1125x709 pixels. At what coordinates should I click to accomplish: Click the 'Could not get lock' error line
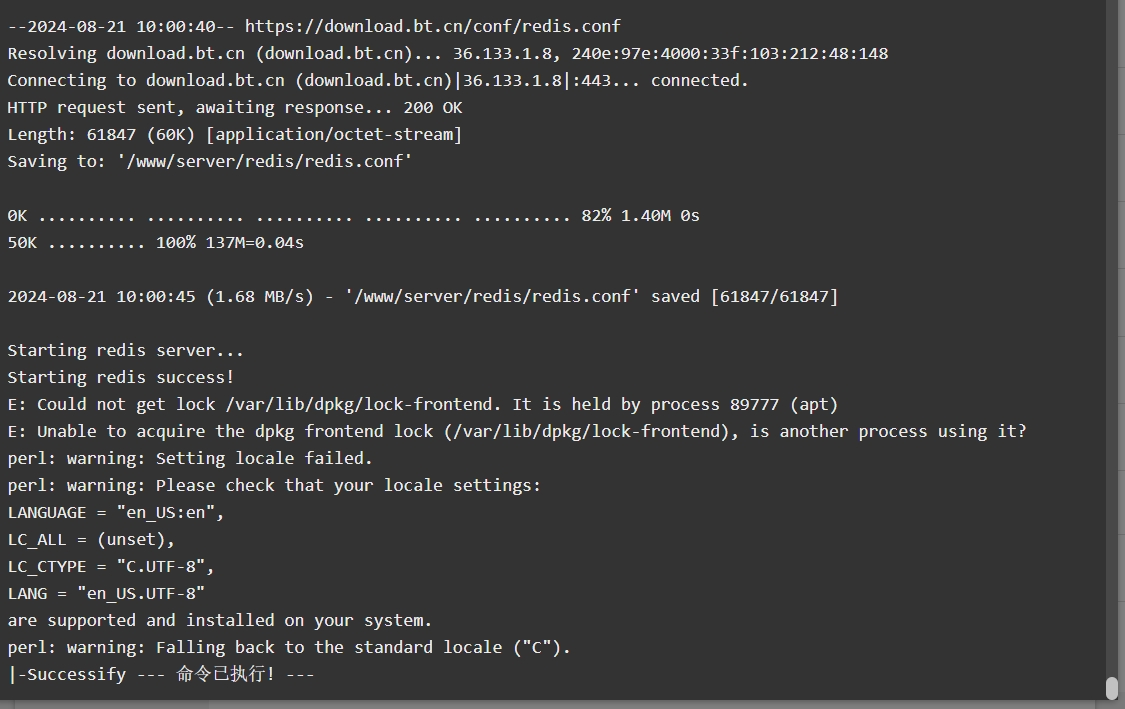click(x=423, y=405)
